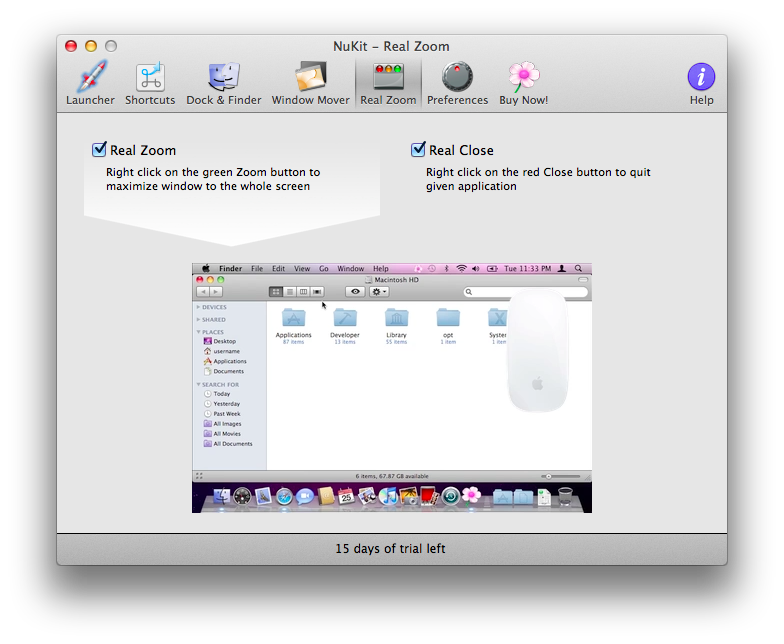Open the File menu in the preview
The width and height of the screenshot is (784, 644).
point(257,268)
